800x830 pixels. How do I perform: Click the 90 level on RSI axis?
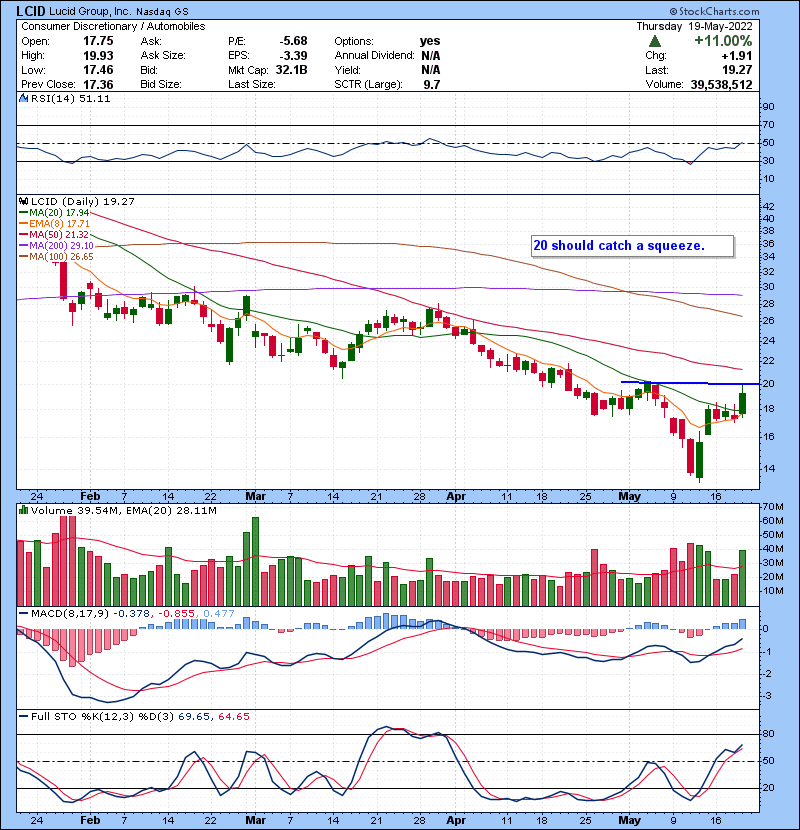coord(768,107)
